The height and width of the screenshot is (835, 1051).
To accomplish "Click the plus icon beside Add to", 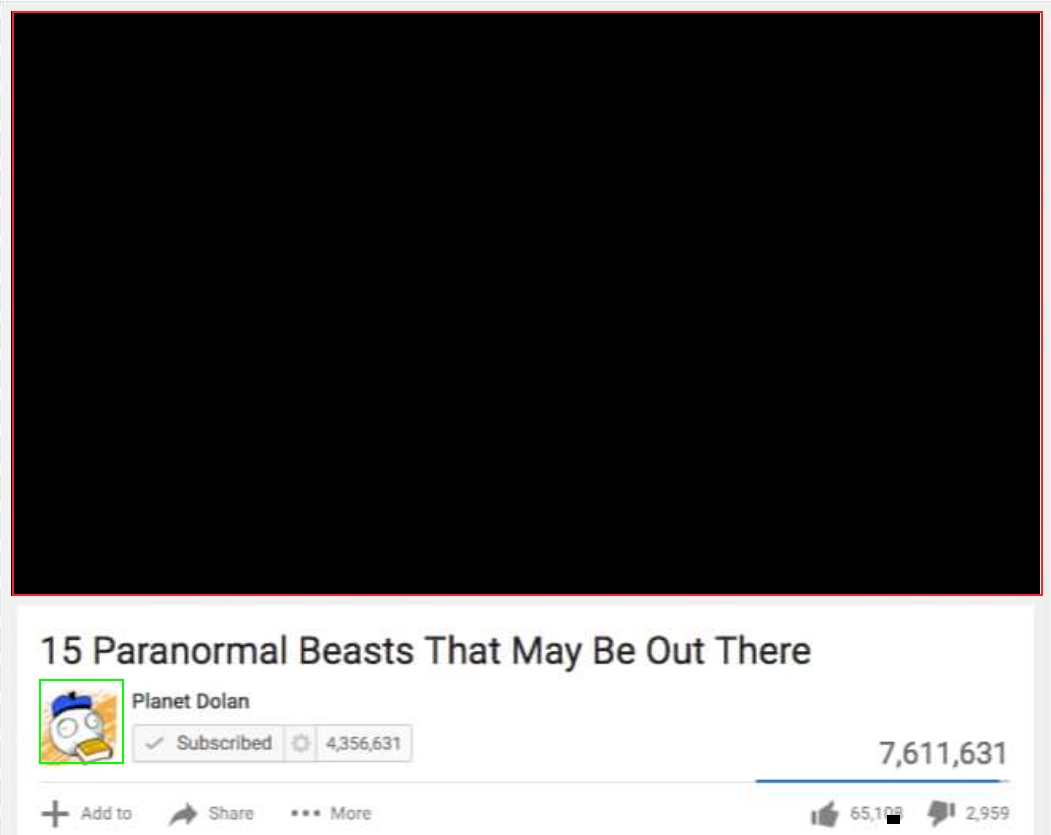I will pos(55,814).
